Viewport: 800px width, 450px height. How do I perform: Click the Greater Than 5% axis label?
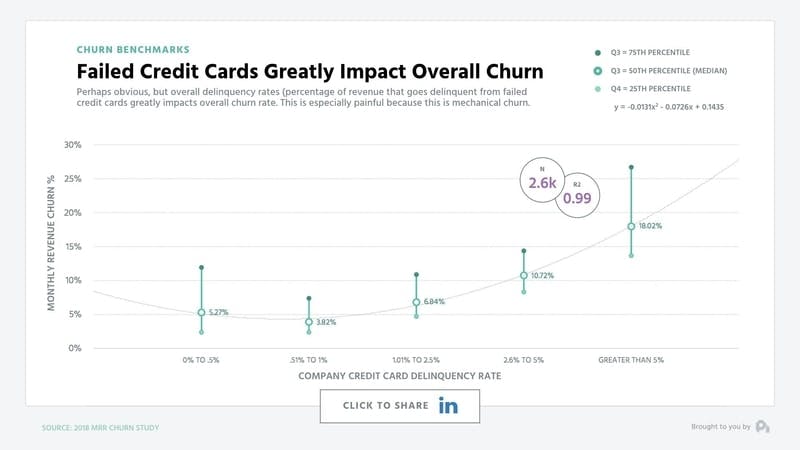click(x=630, y=358)
